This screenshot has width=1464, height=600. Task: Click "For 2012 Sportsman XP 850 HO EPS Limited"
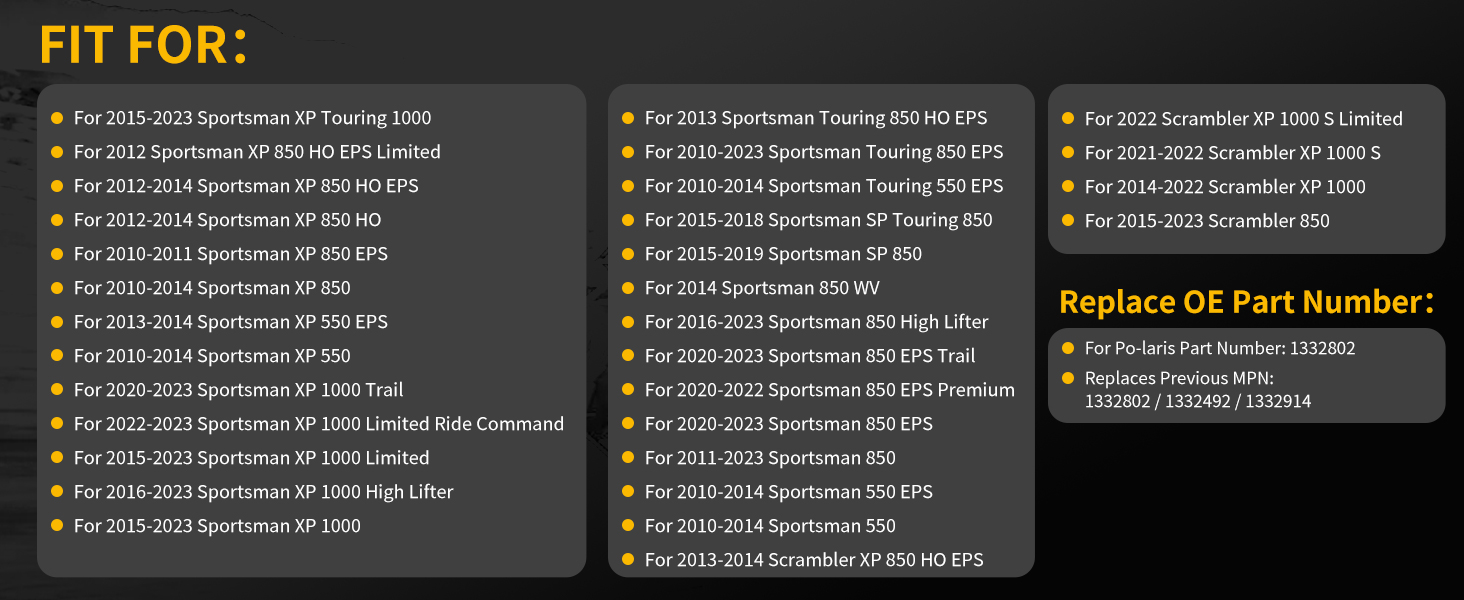(257, 152)
